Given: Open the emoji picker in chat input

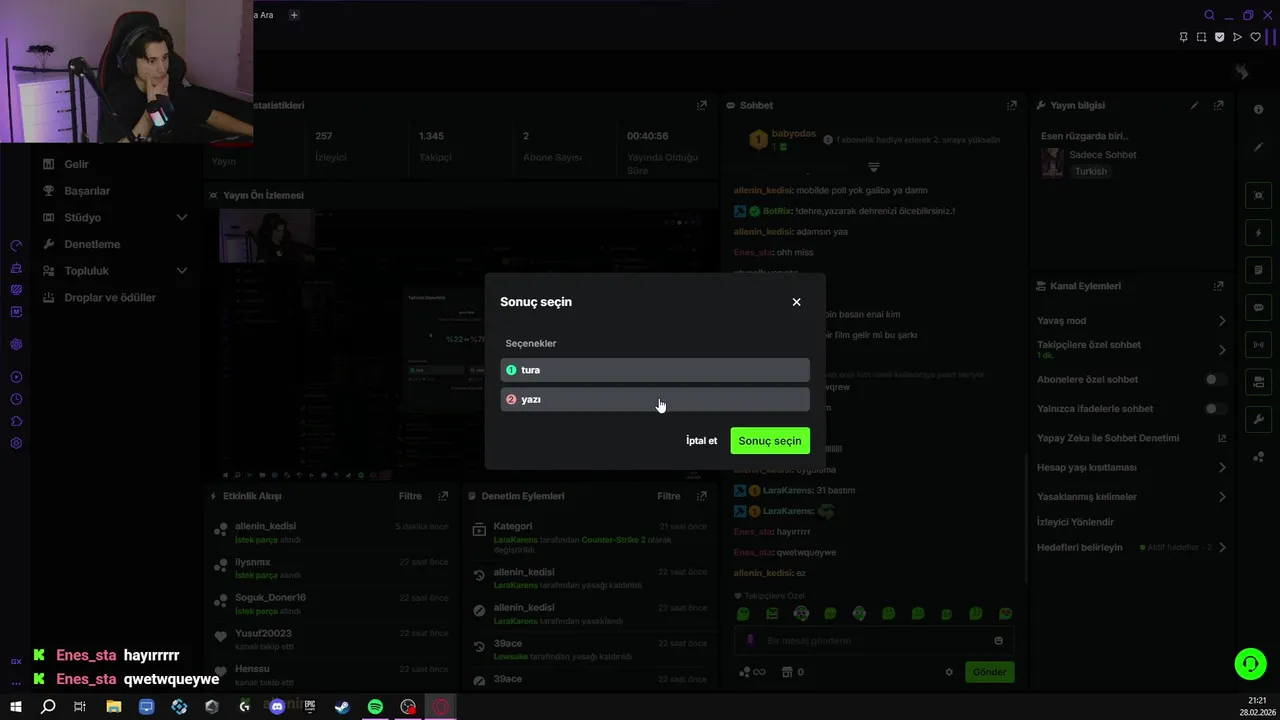Looking at the screenshot, I should (x=998, y=641).
